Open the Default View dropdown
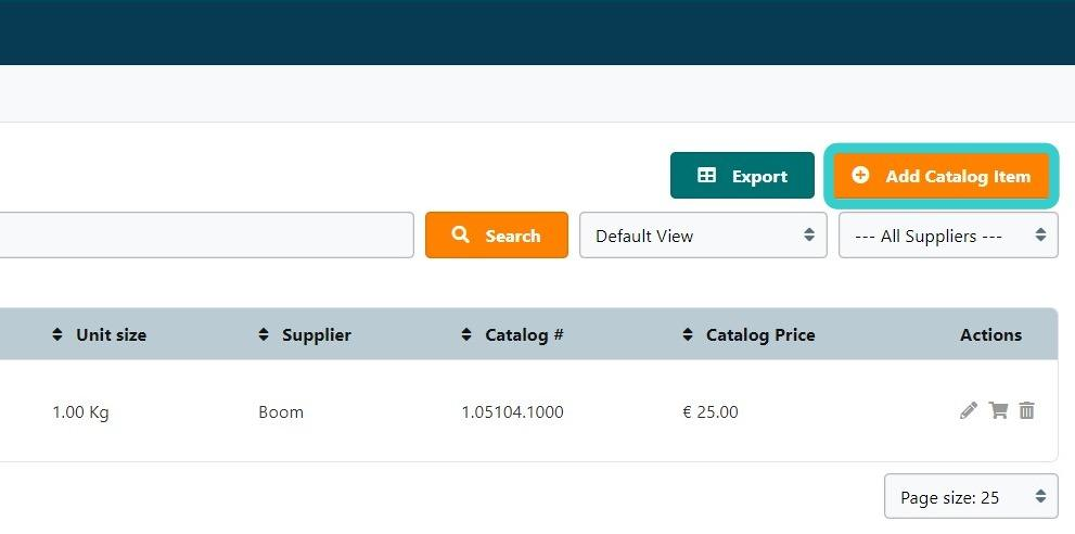This screenshot has height=534, width=1075. point(703,236)
